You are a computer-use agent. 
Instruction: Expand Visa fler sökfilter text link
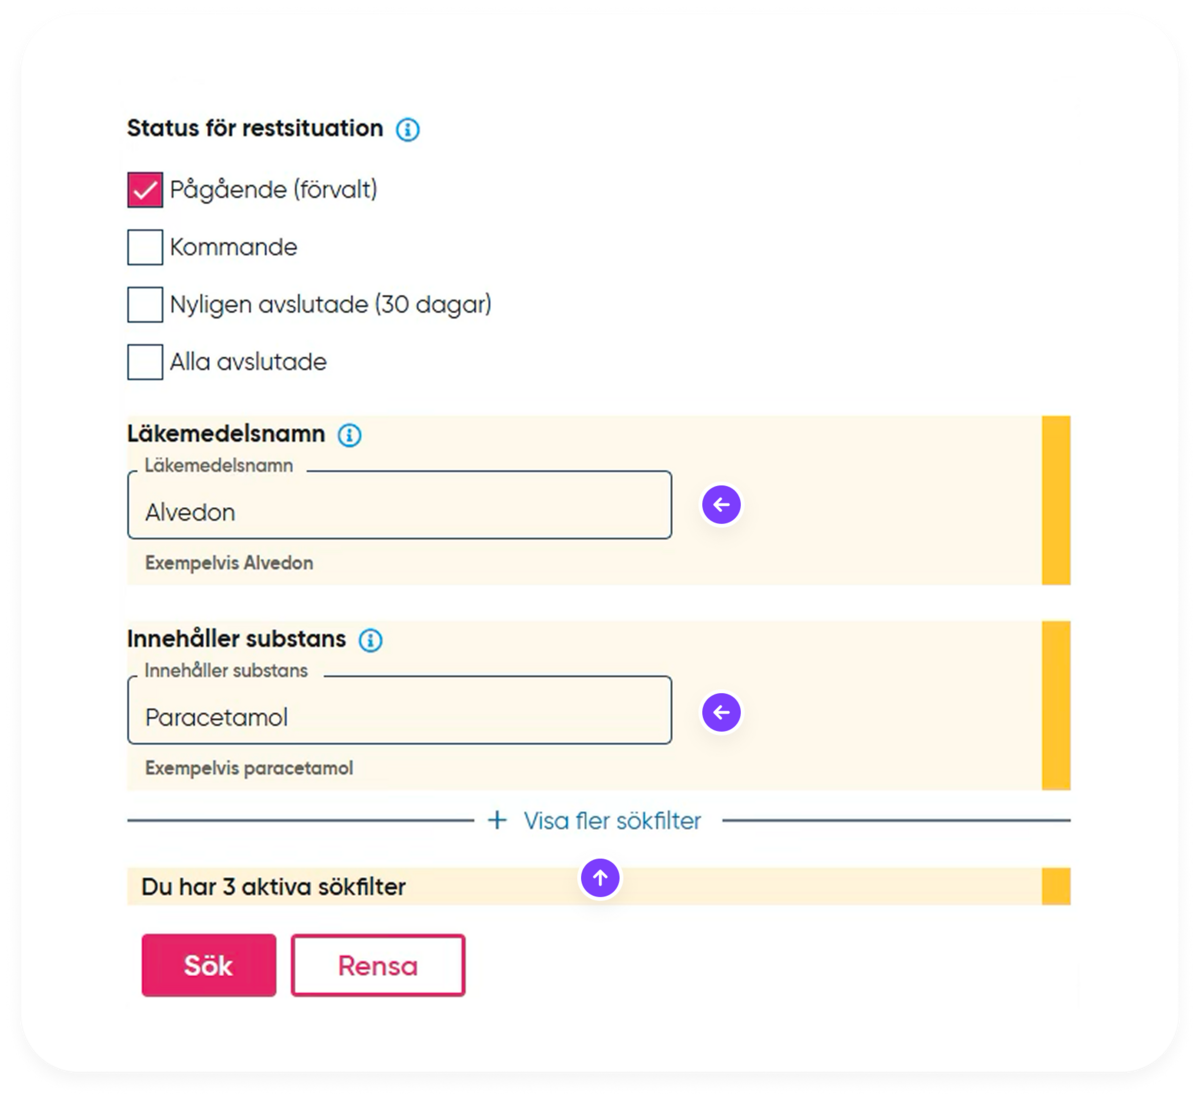click(612, 821)
